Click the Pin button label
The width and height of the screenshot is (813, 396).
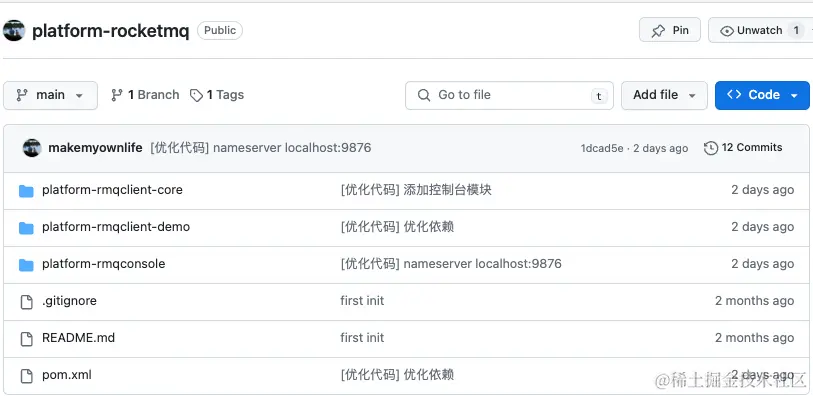[680, 31]
